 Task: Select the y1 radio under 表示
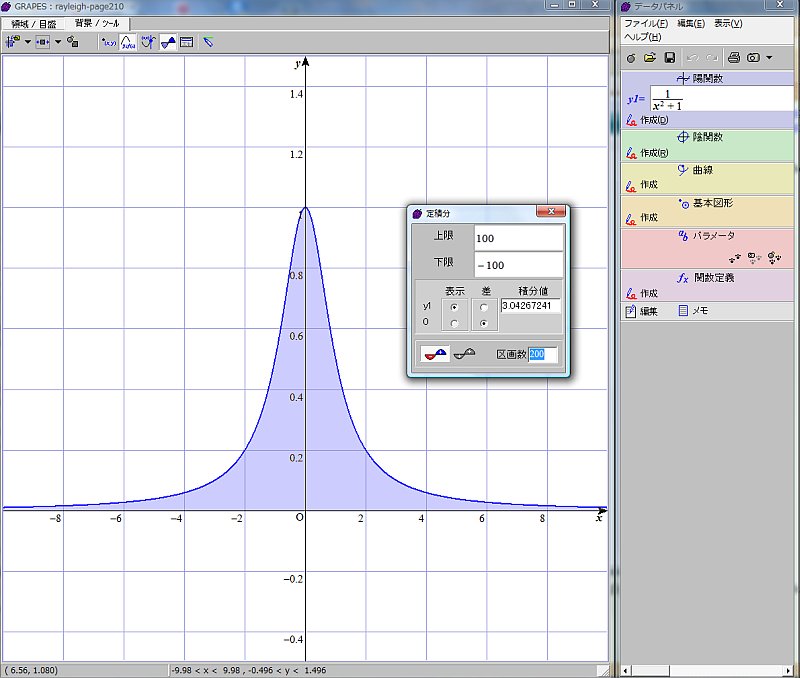pyautogui.click(x=455, y=306)
